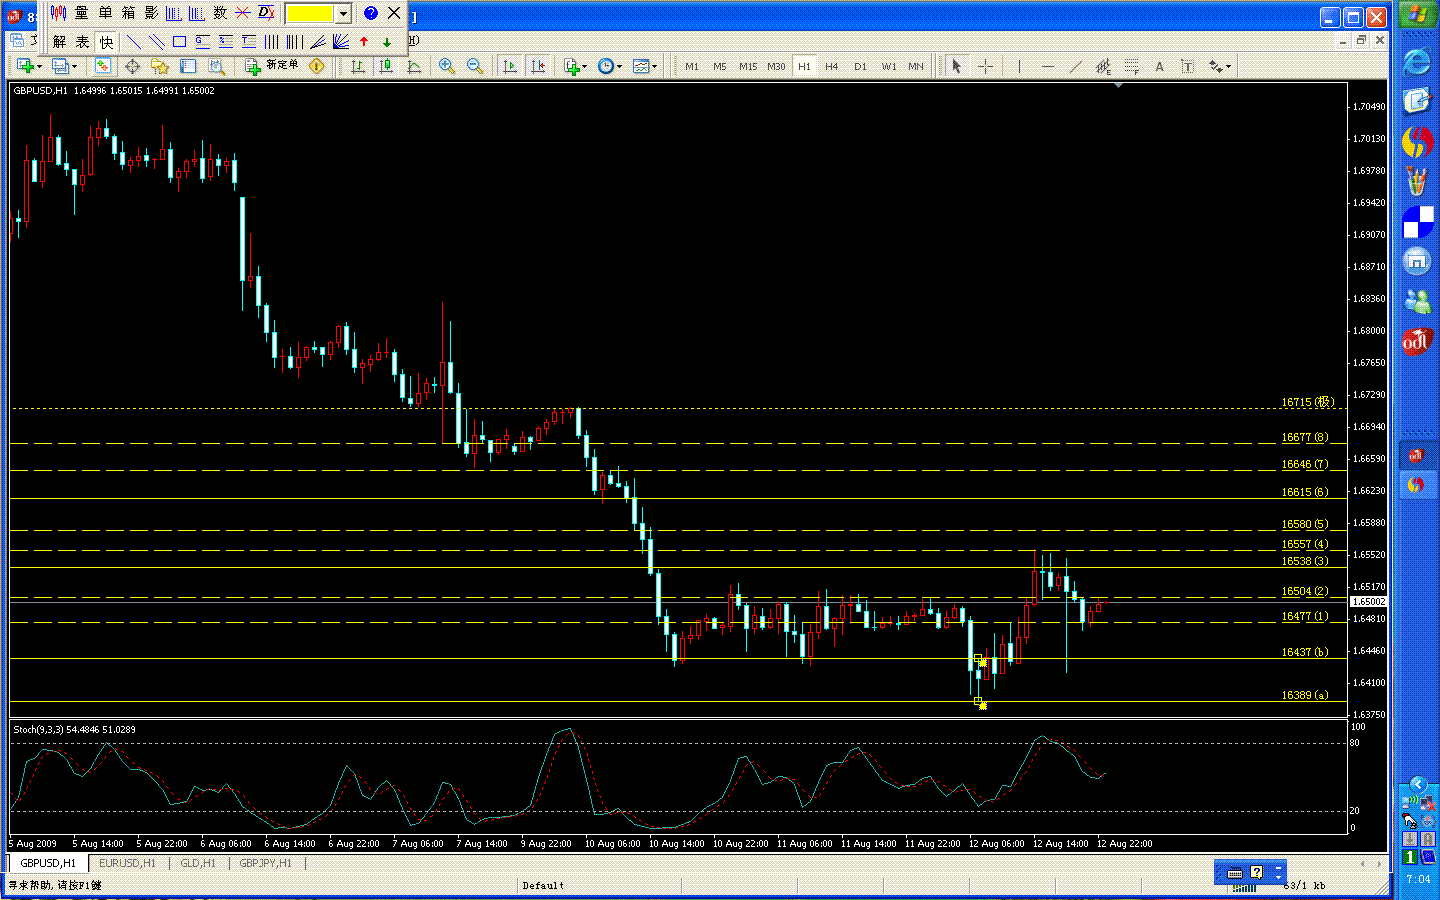Switch chart to bar chart style
1440x900 pixels.
click(357, 66)
